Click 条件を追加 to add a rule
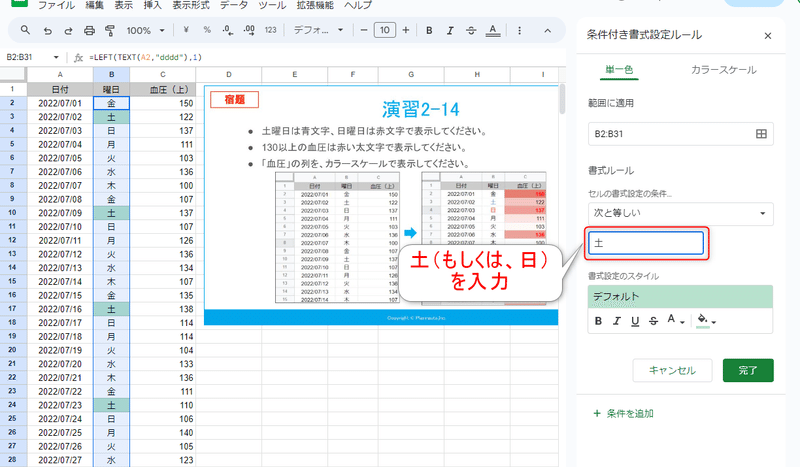800x467 pixels. point(623,413)
